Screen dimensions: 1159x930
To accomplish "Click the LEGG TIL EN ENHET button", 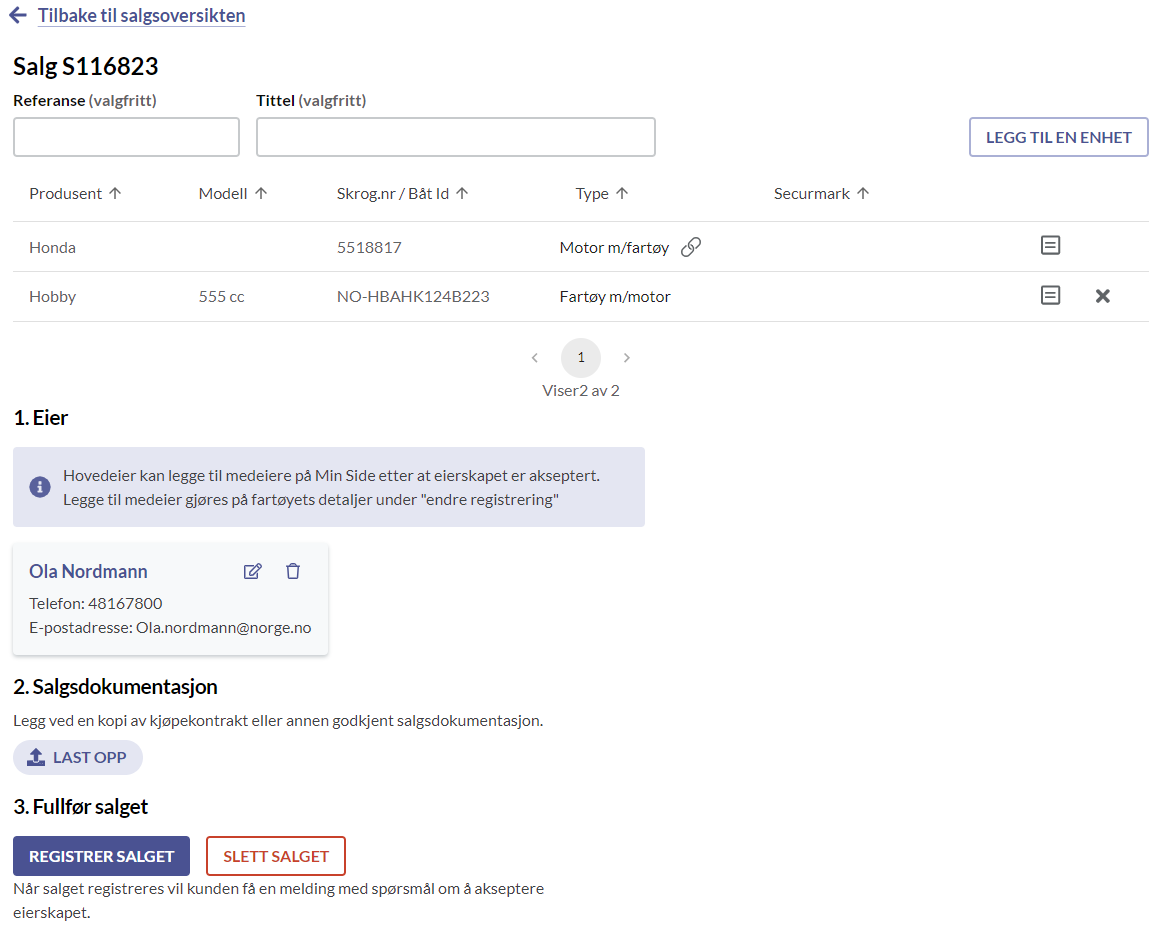I will coord(1058,137).
